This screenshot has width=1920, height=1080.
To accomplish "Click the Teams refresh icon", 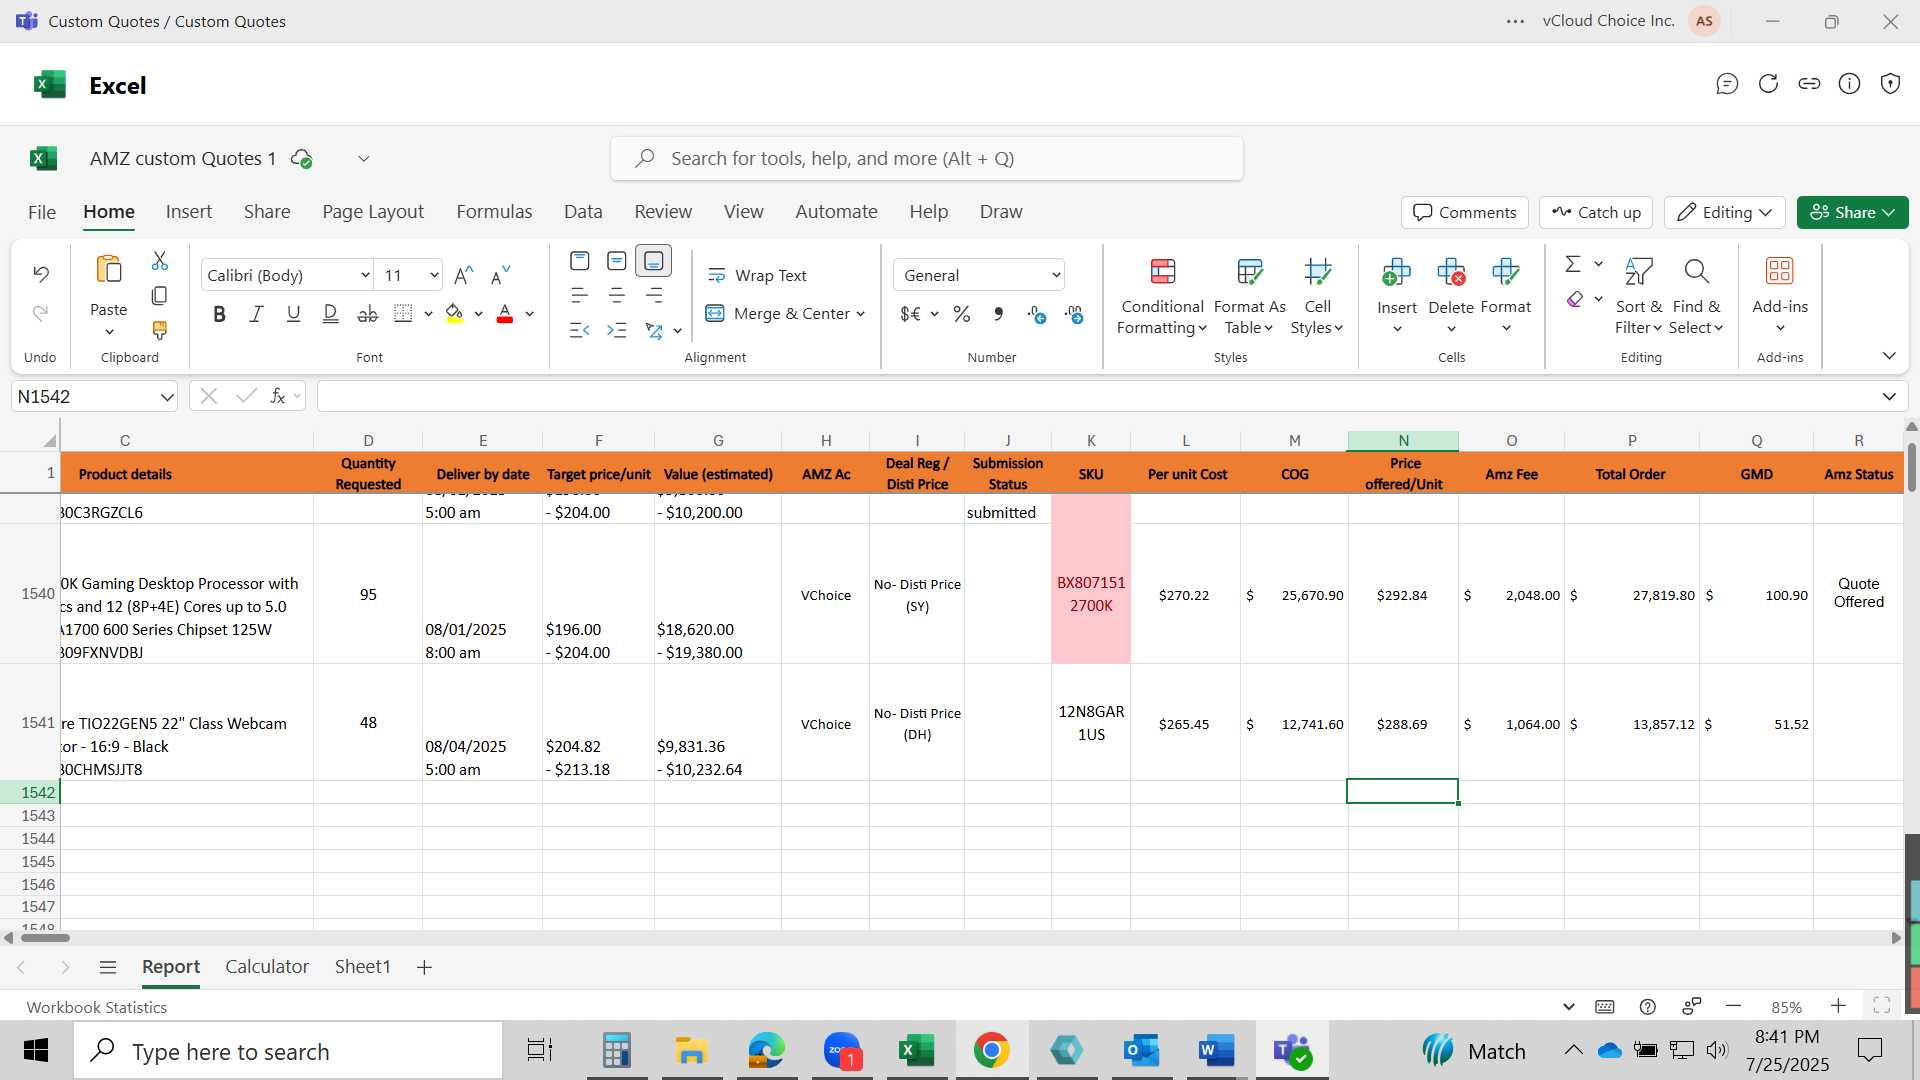I will (1768, 84).
